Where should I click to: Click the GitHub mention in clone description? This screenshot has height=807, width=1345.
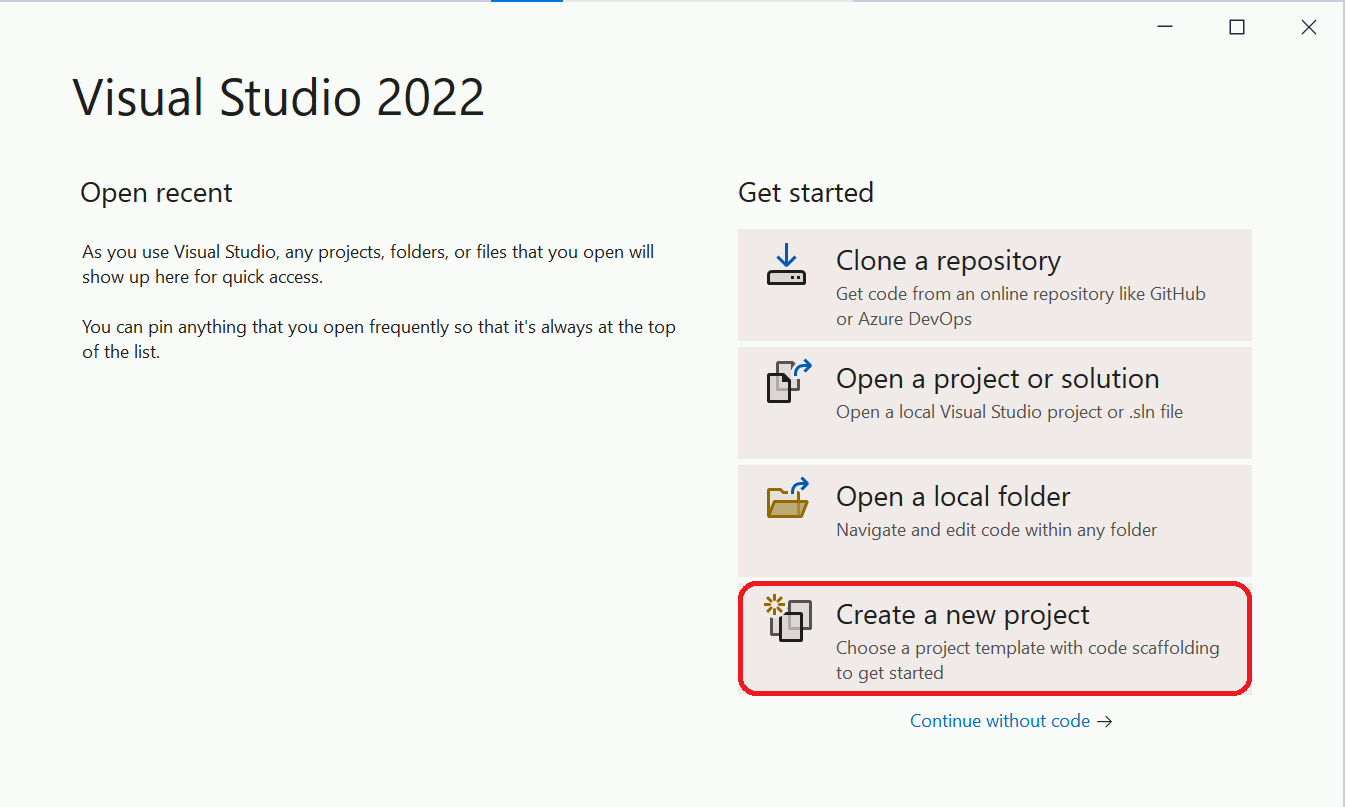tap(1177, 293)
